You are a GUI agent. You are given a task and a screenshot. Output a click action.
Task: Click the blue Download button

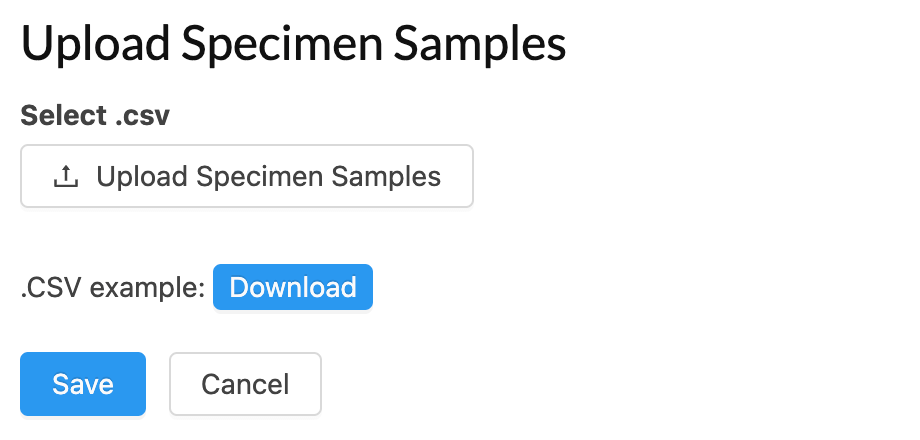pyautogui.click(x=293, y=287)
